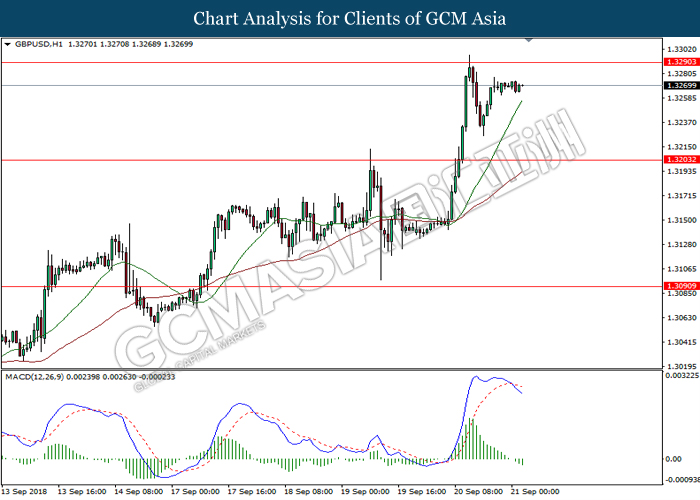Click the MACD 0.00 scale value
The height and width of the screenshot is (500, 700).
coord(673,459)
